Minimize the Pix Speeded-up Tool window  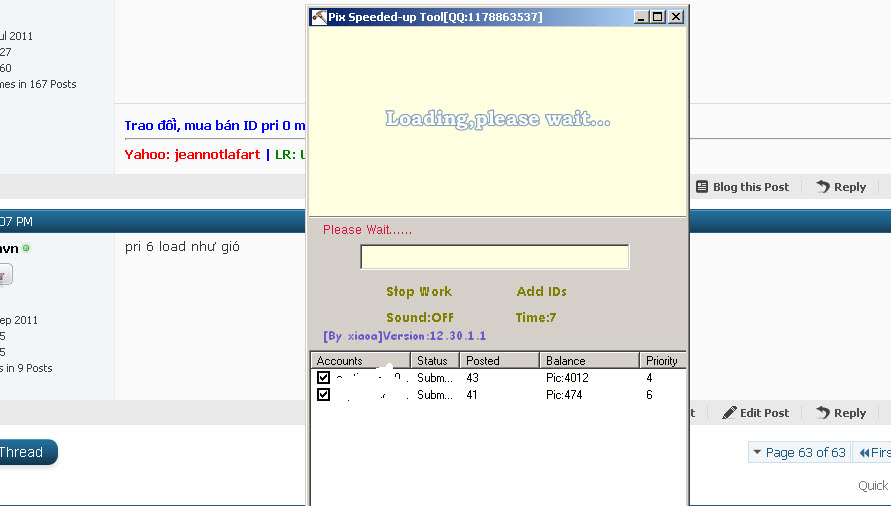(642, 17)
